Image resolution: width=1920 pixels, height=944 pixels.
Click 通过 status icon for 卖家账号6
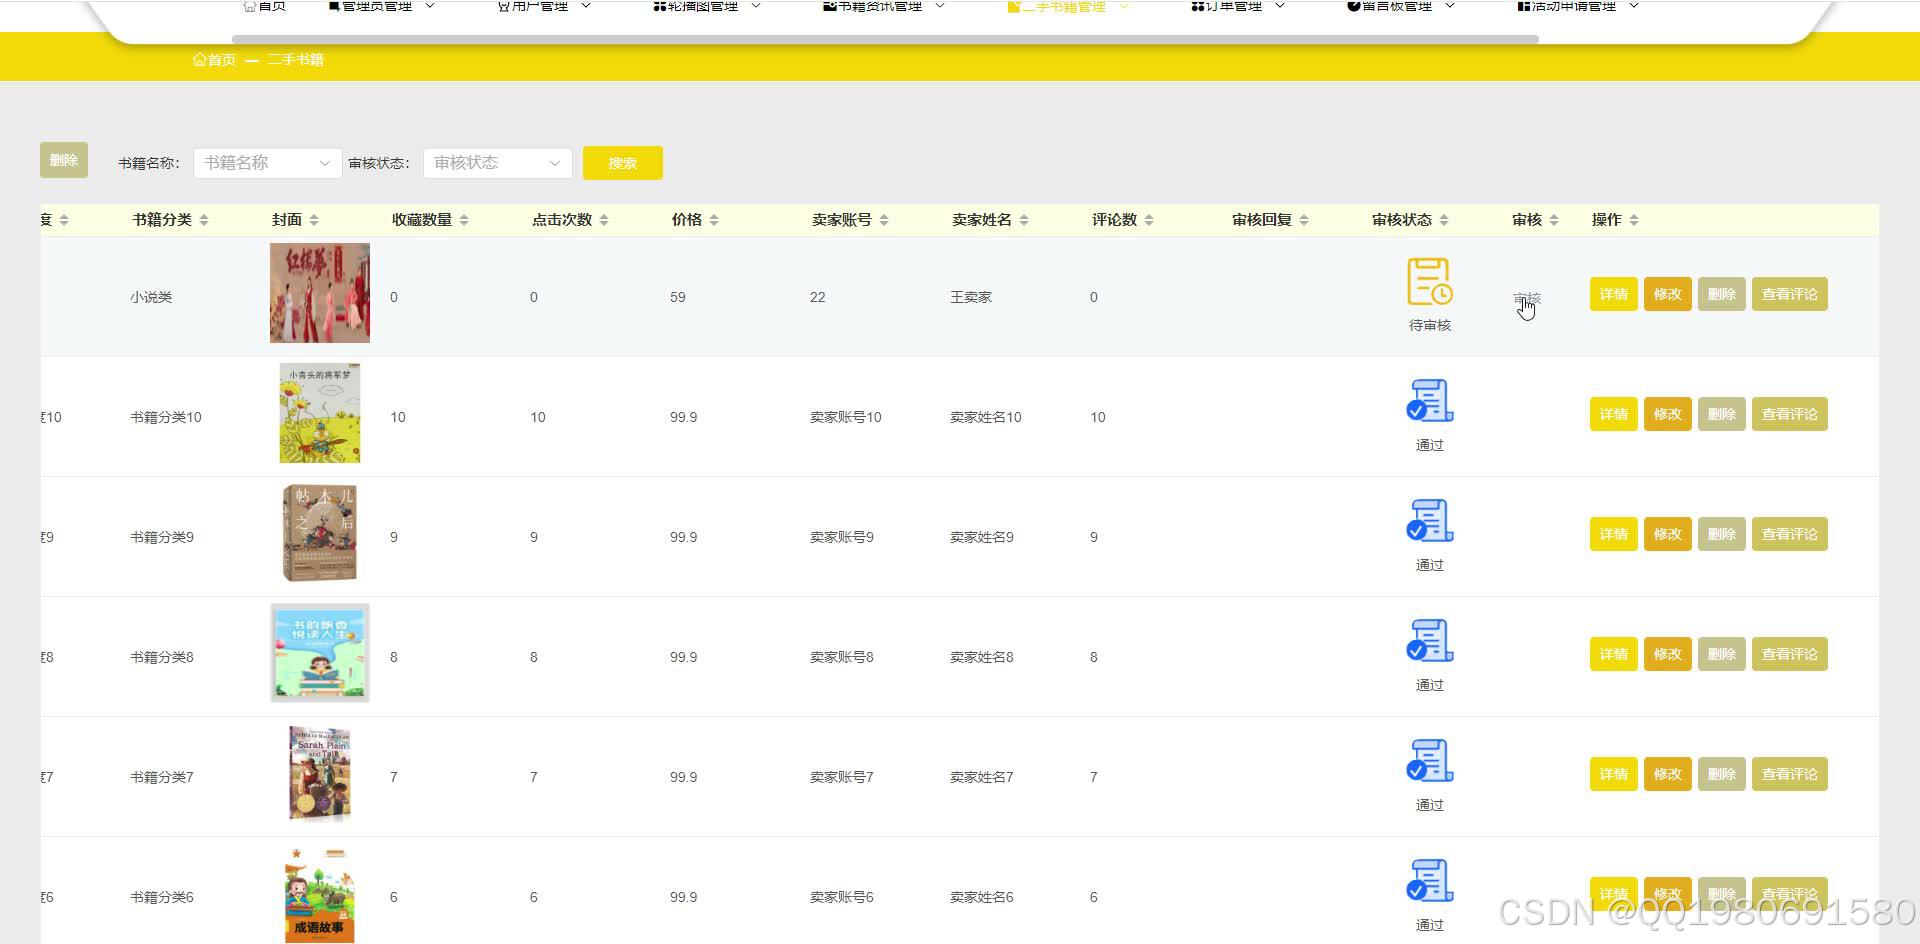(x=1430, y=881)
